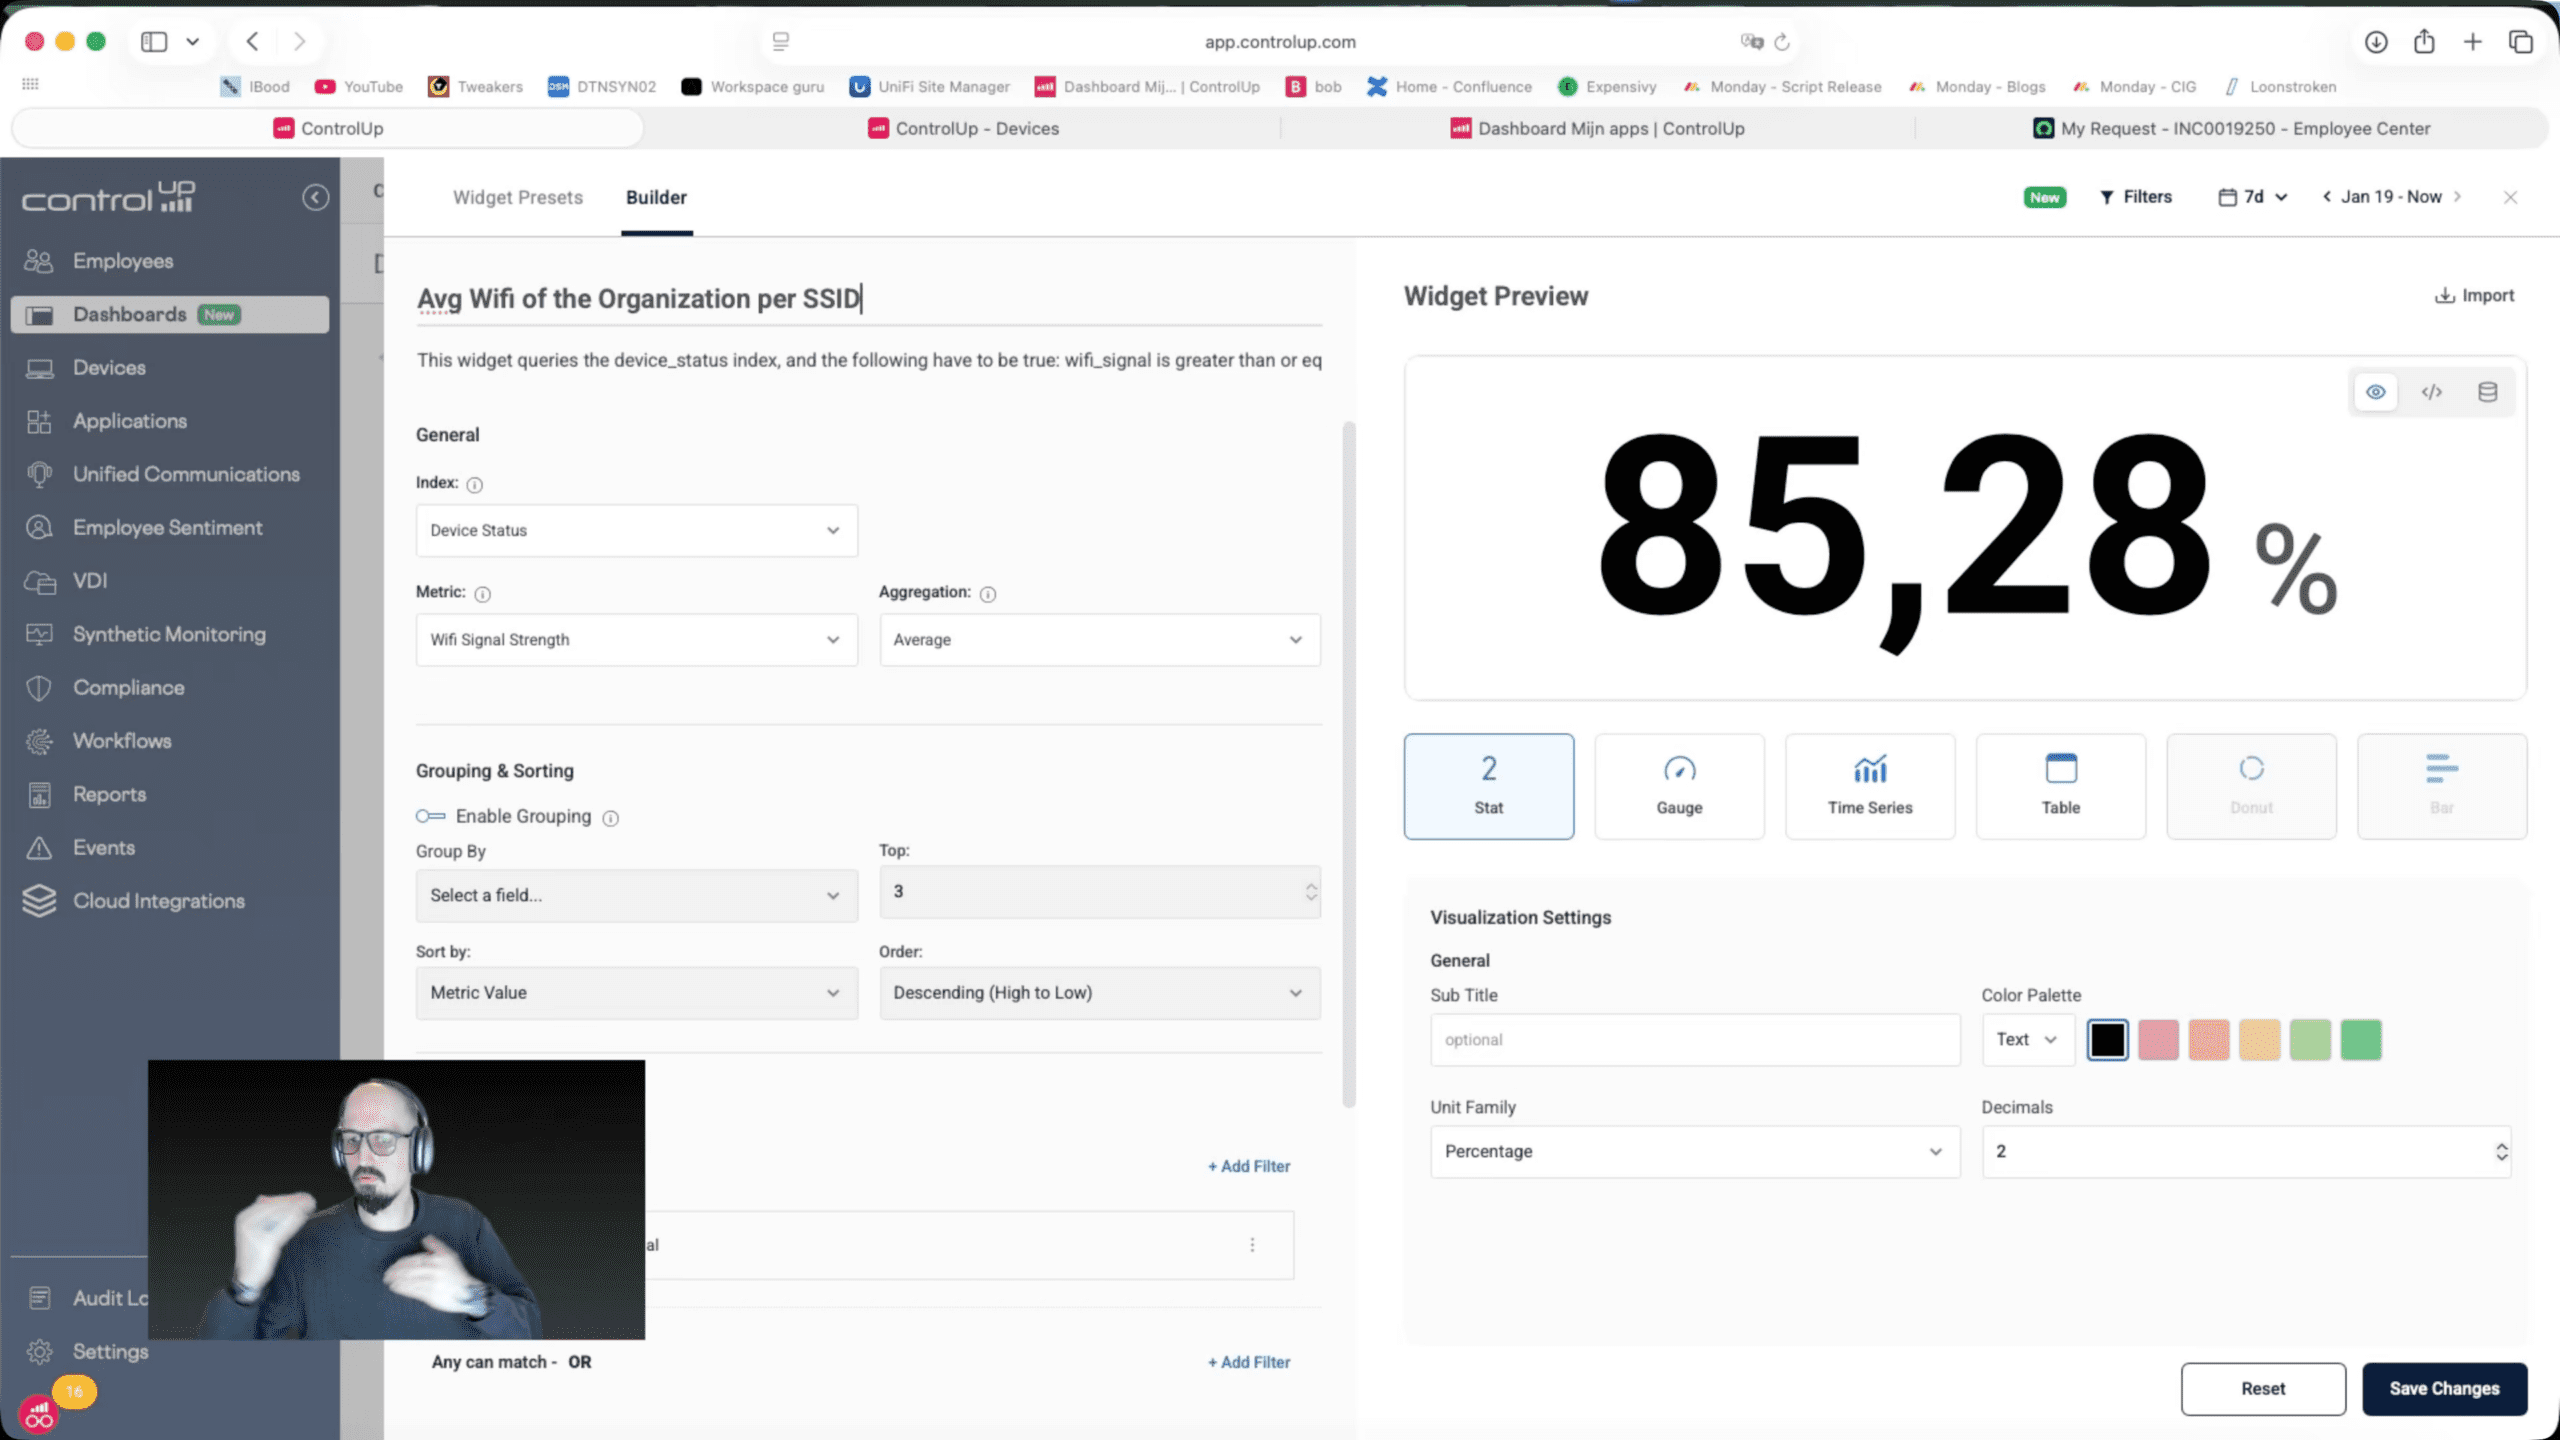
Task: Open Cloud Integrations in the sidebar
Action: coord(158,901)
